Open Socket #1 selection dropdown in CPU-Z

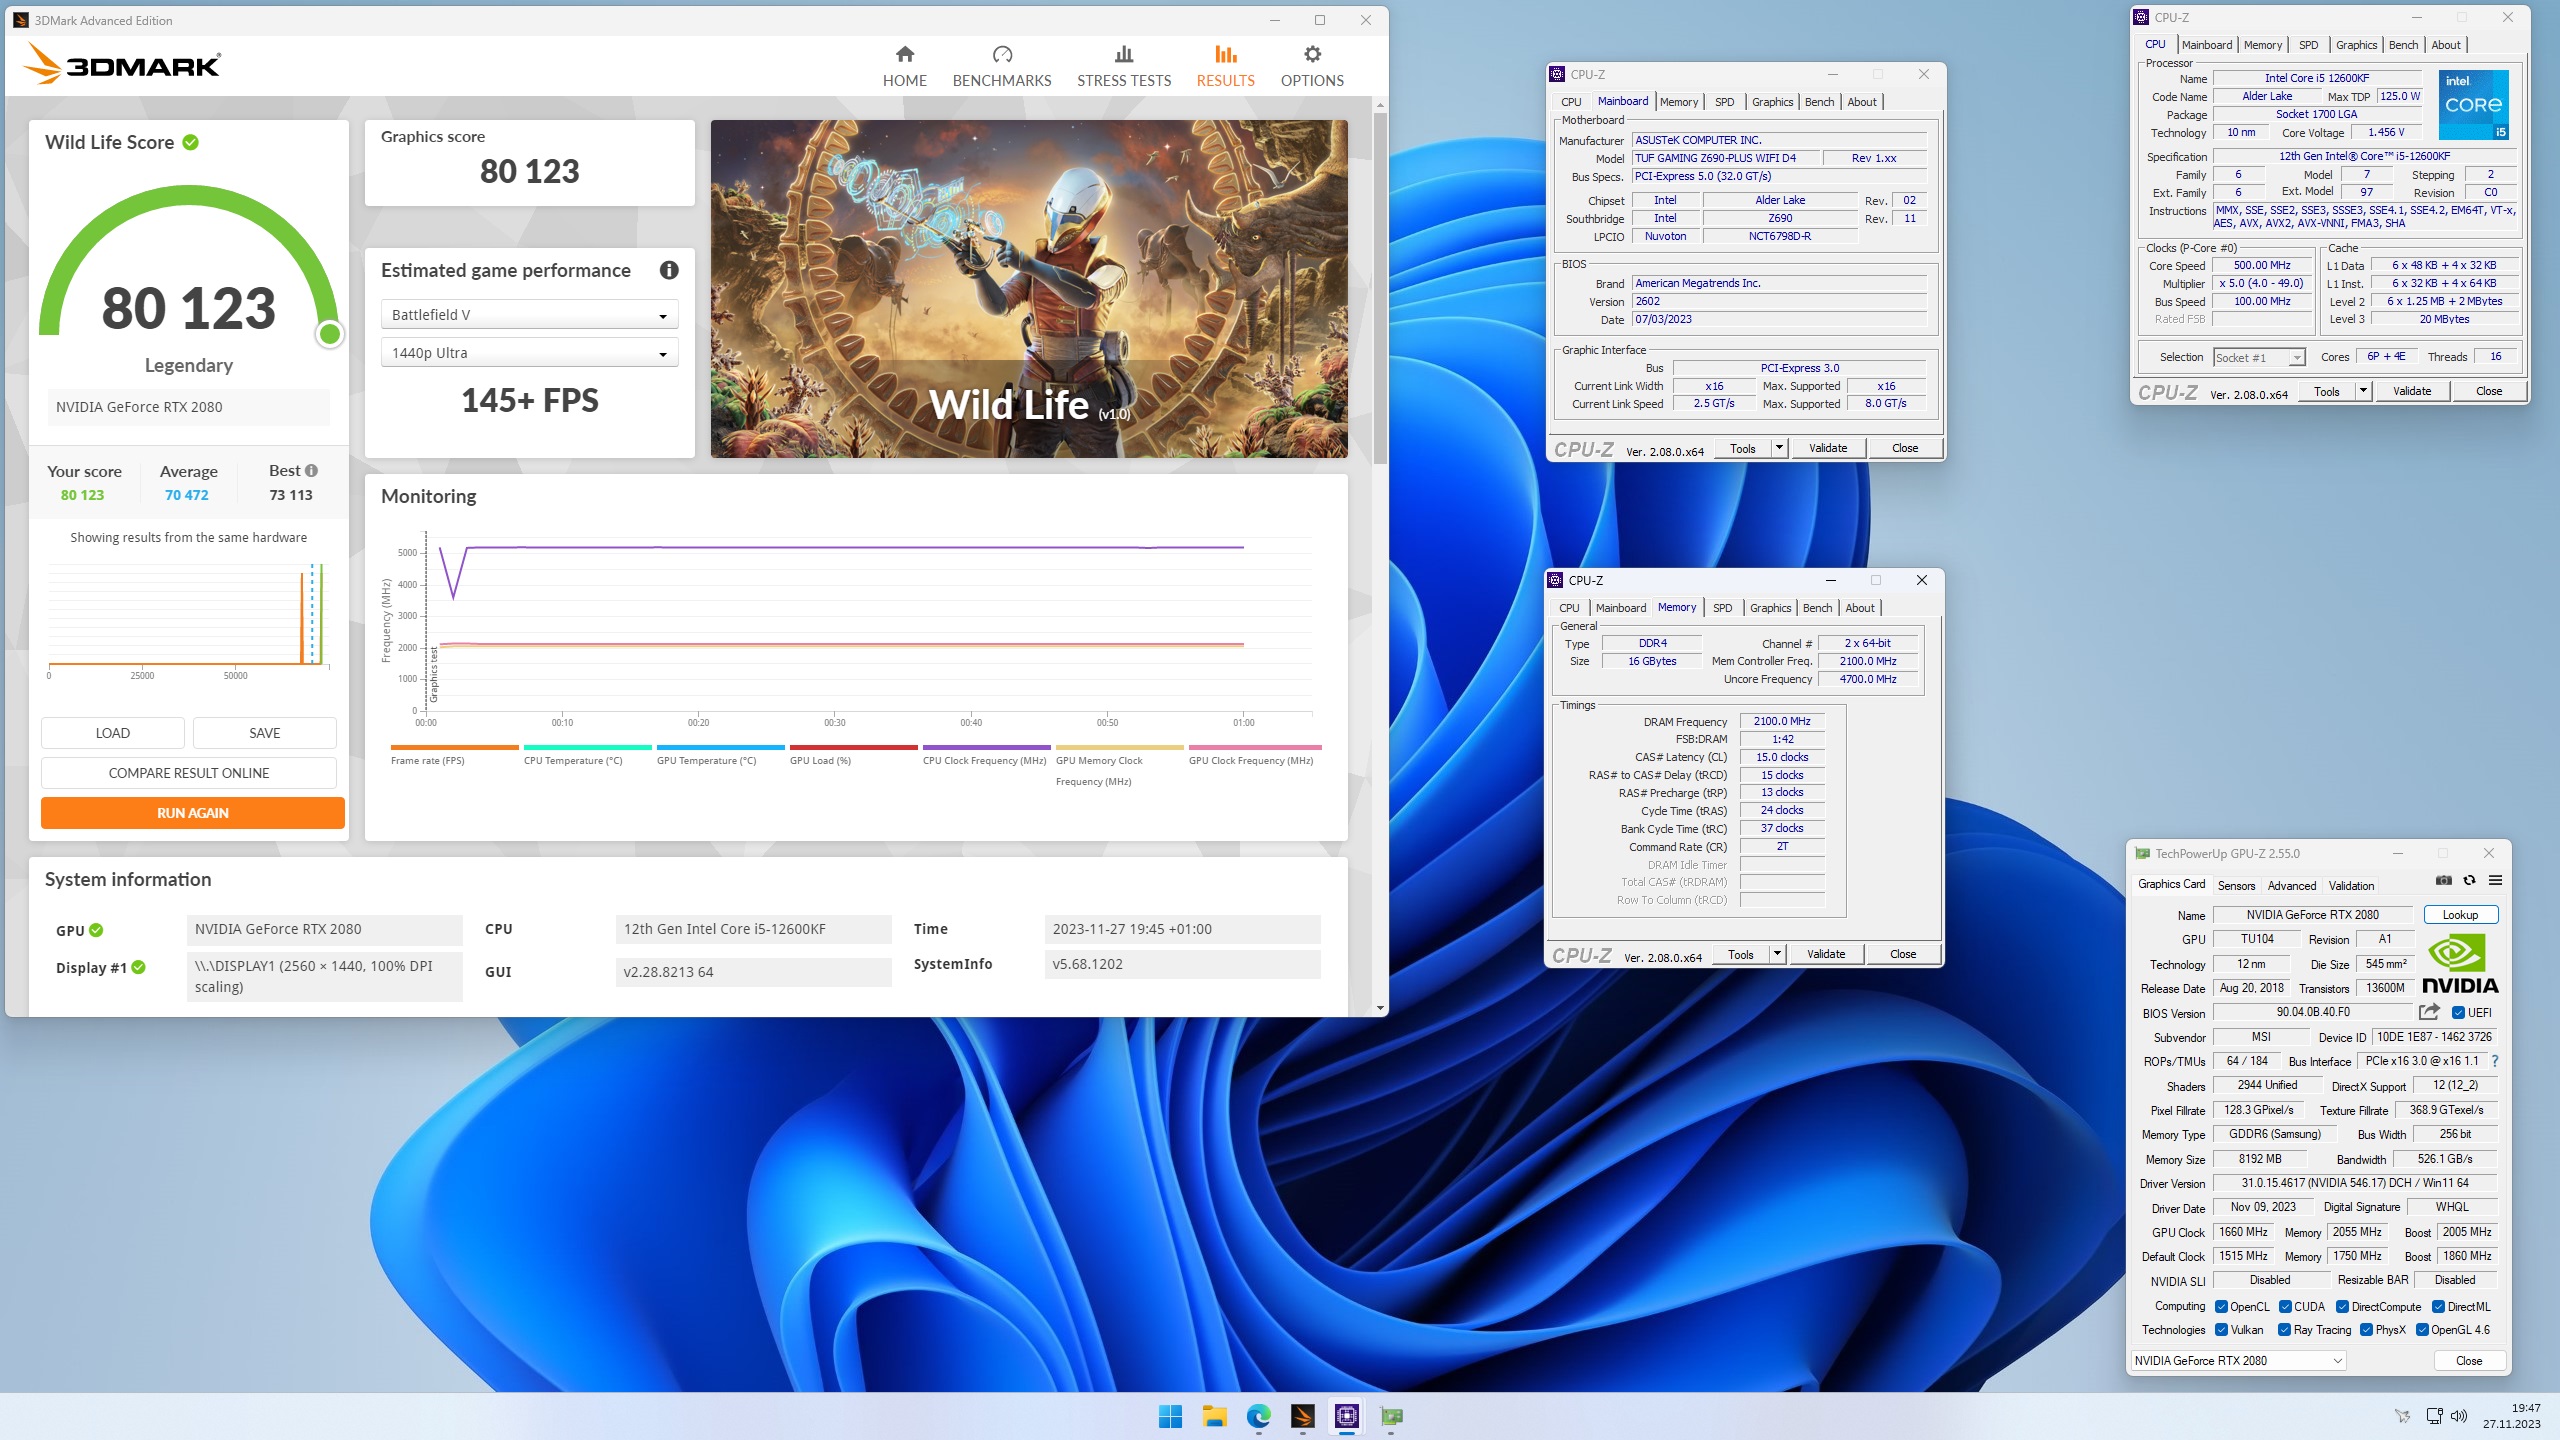tap(2259, 358)
